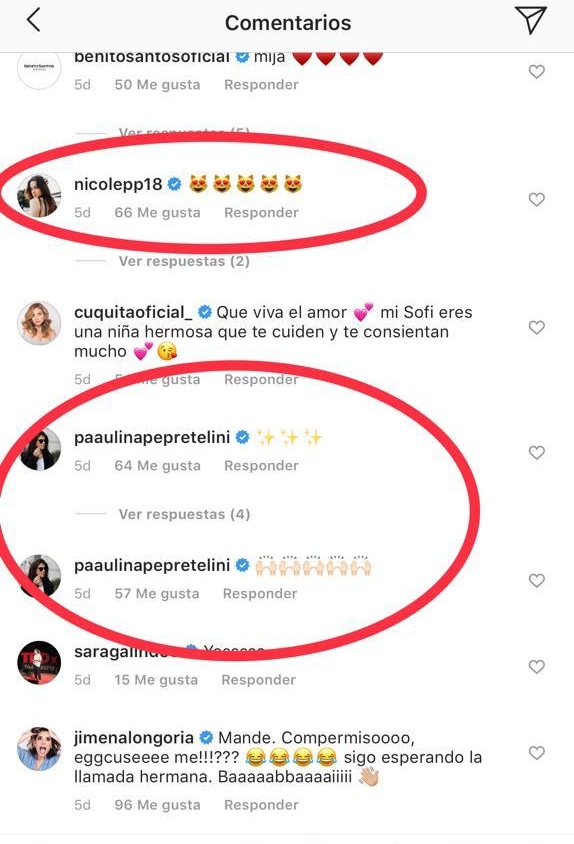574x844 pixels.
Task: Open the share paper-plane icon
Action: [x=530, y=20]
